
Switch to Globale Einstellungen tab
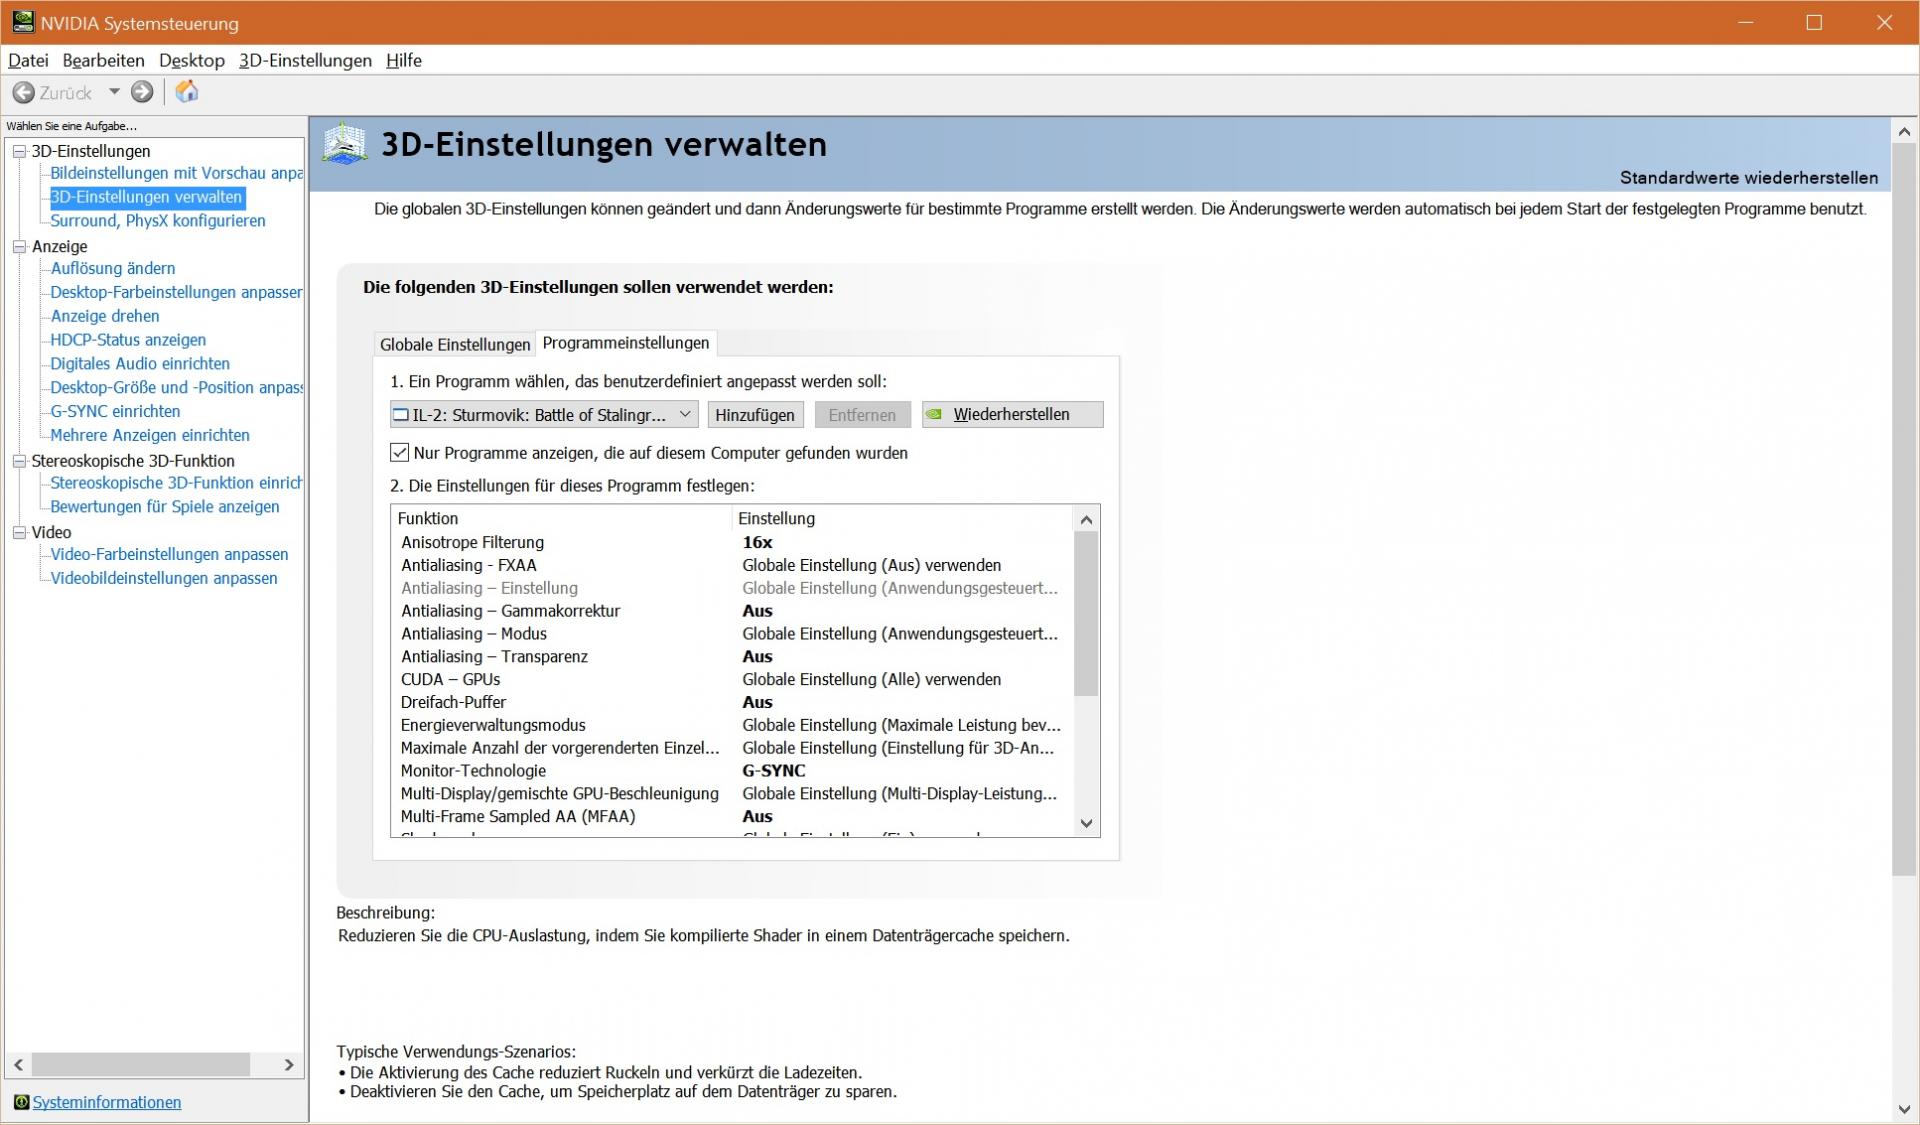pyautogui.click(x=455, y=344)
